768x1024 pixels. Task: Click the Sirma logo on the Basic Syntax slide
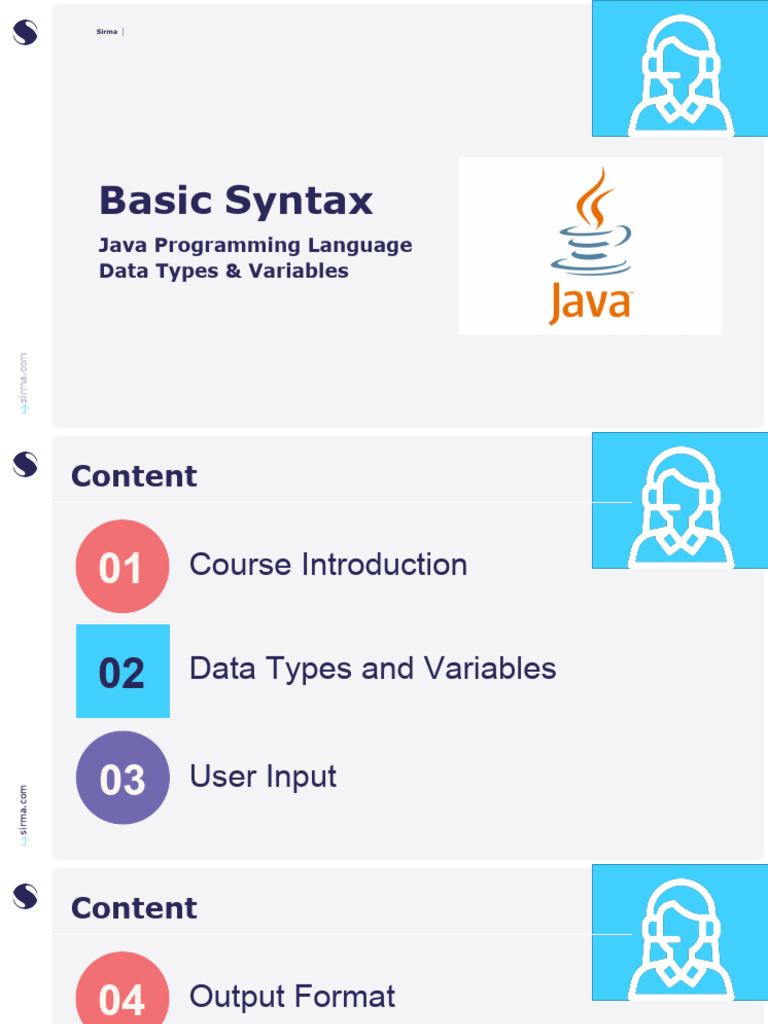pyautogui.click(x=25, y=32)
